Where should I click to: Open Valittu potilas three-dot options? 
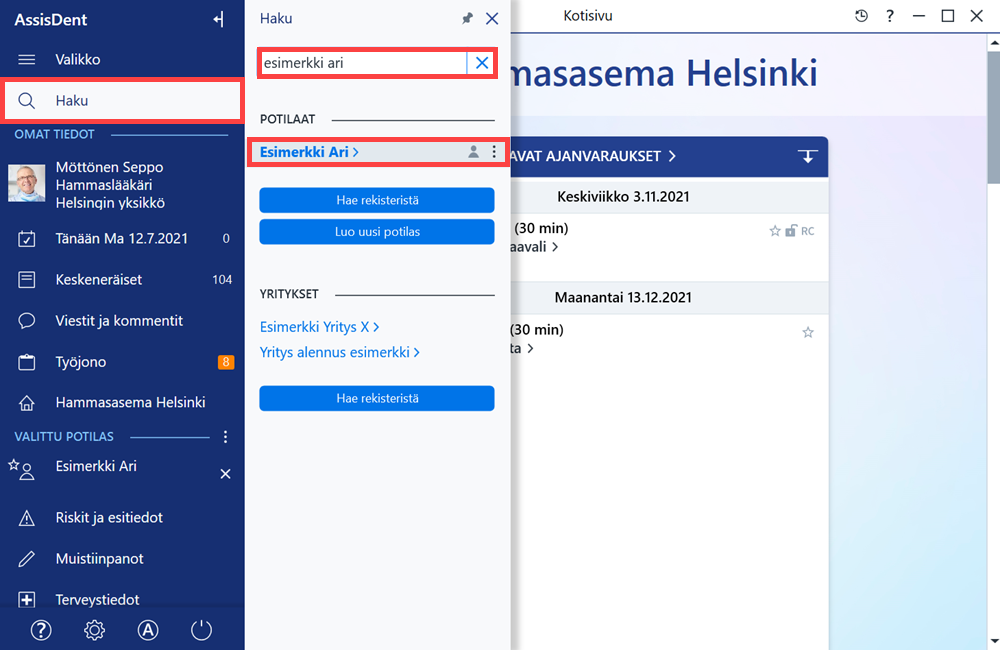pyautogui.click(x=225, y=437)
